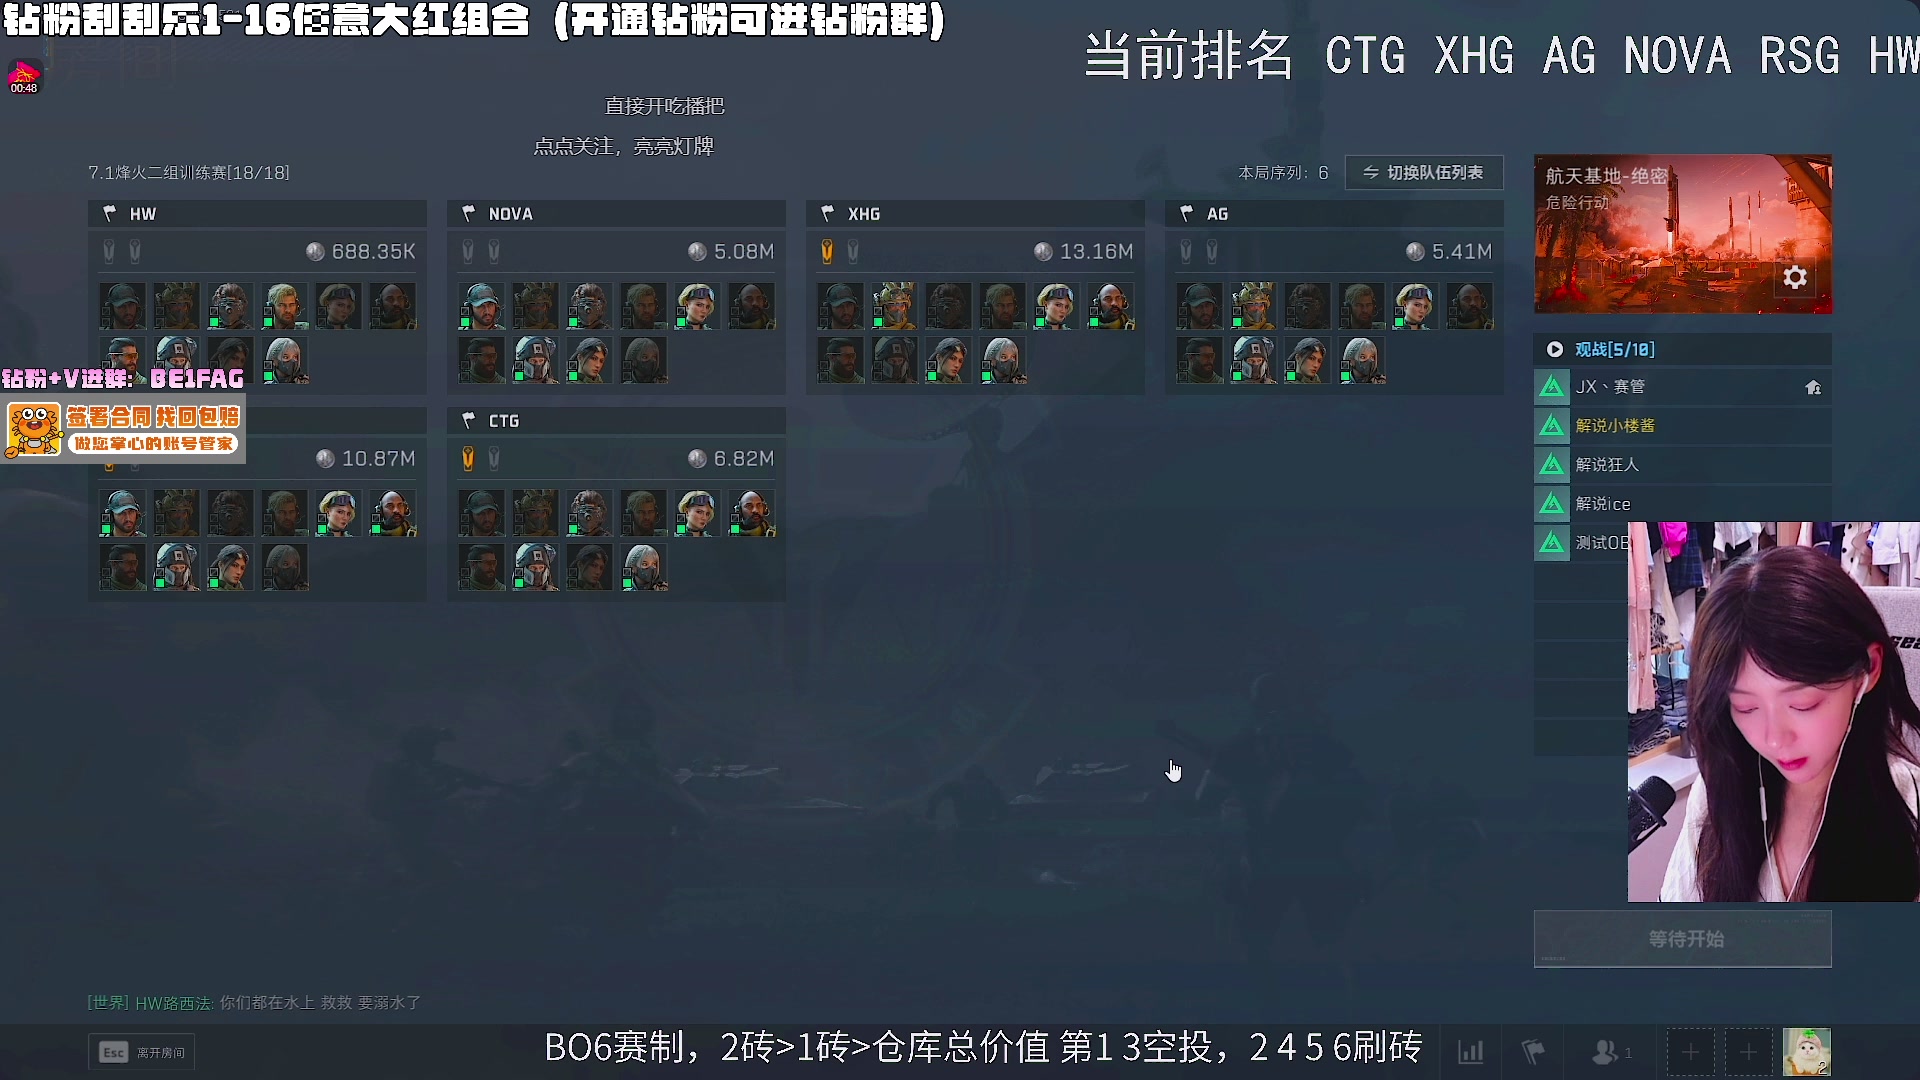Toggle the first key slot on NOVA team

467,251
